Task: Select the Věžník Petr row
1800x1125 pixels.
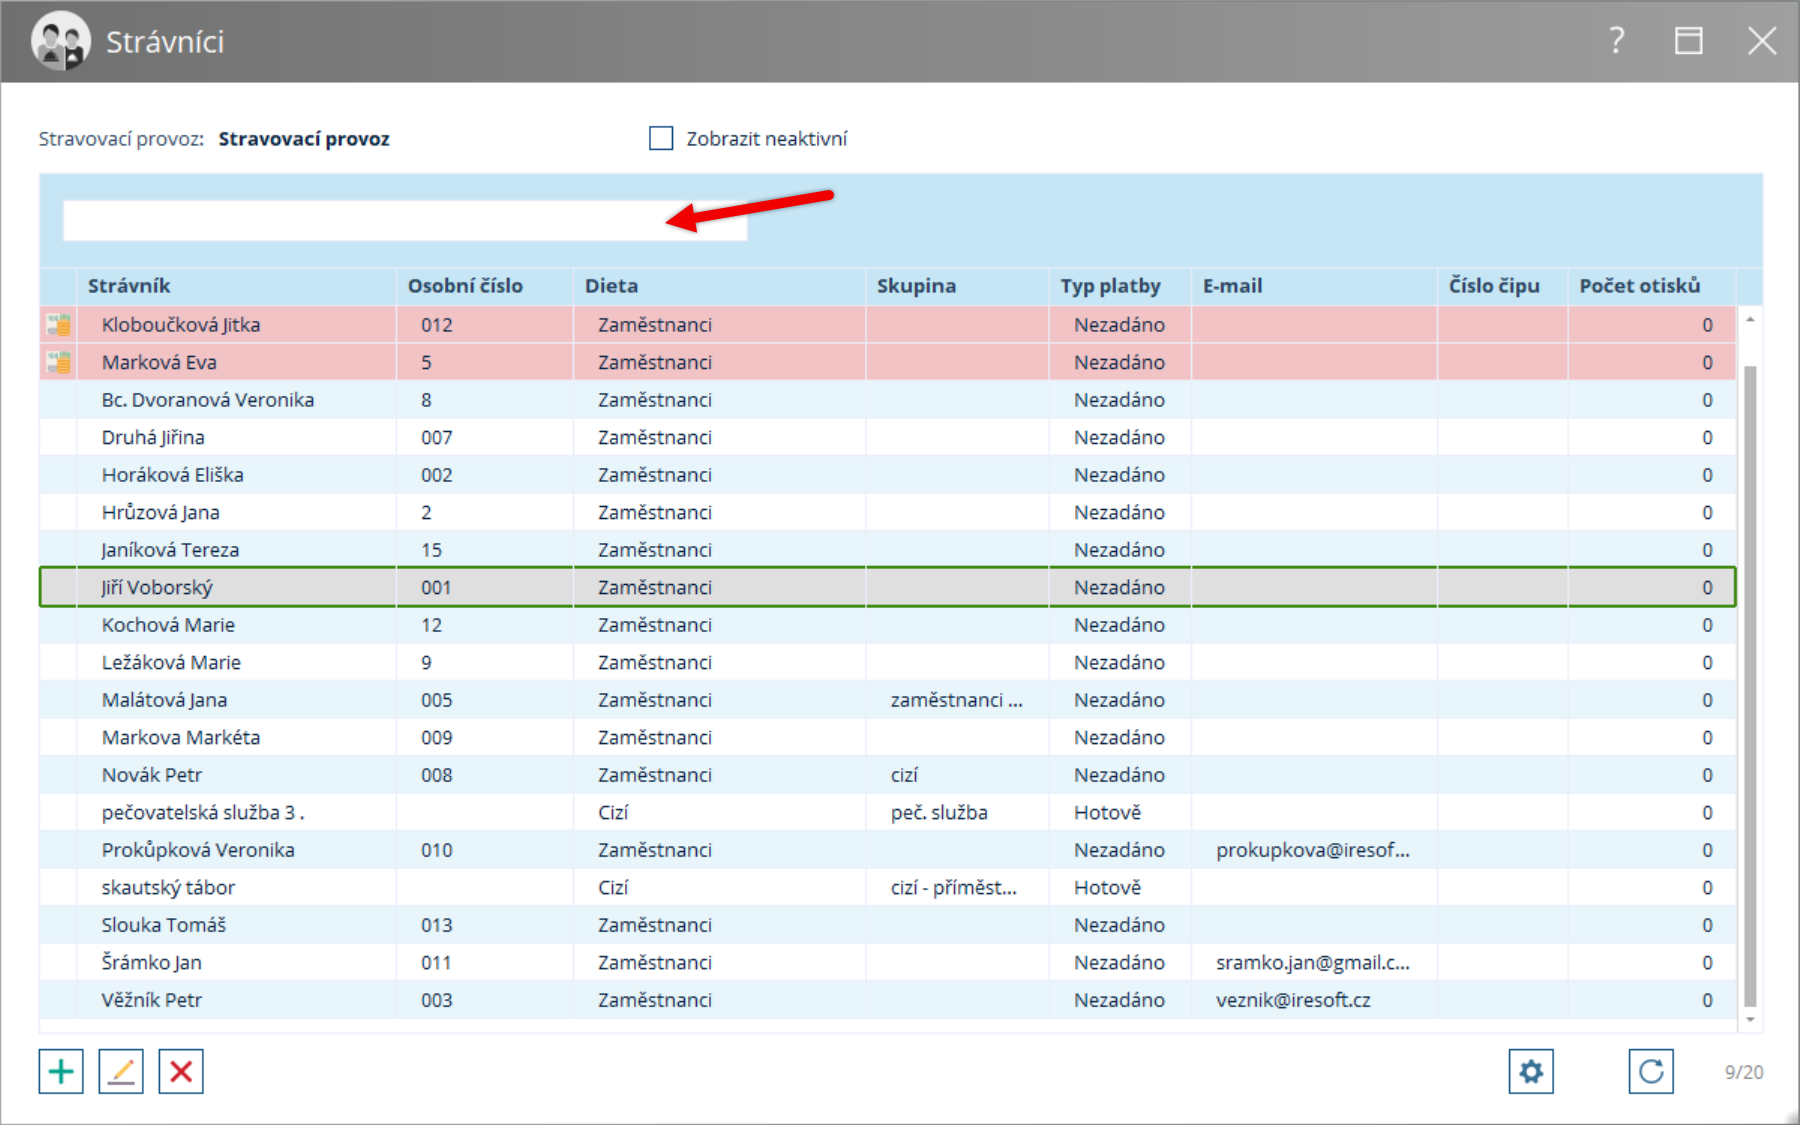Action: 888,999
